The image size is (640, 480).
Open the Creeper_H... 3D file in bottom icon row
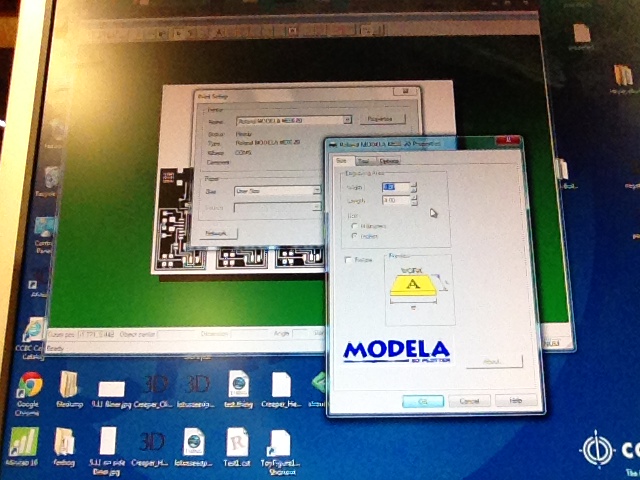(153, 442)
